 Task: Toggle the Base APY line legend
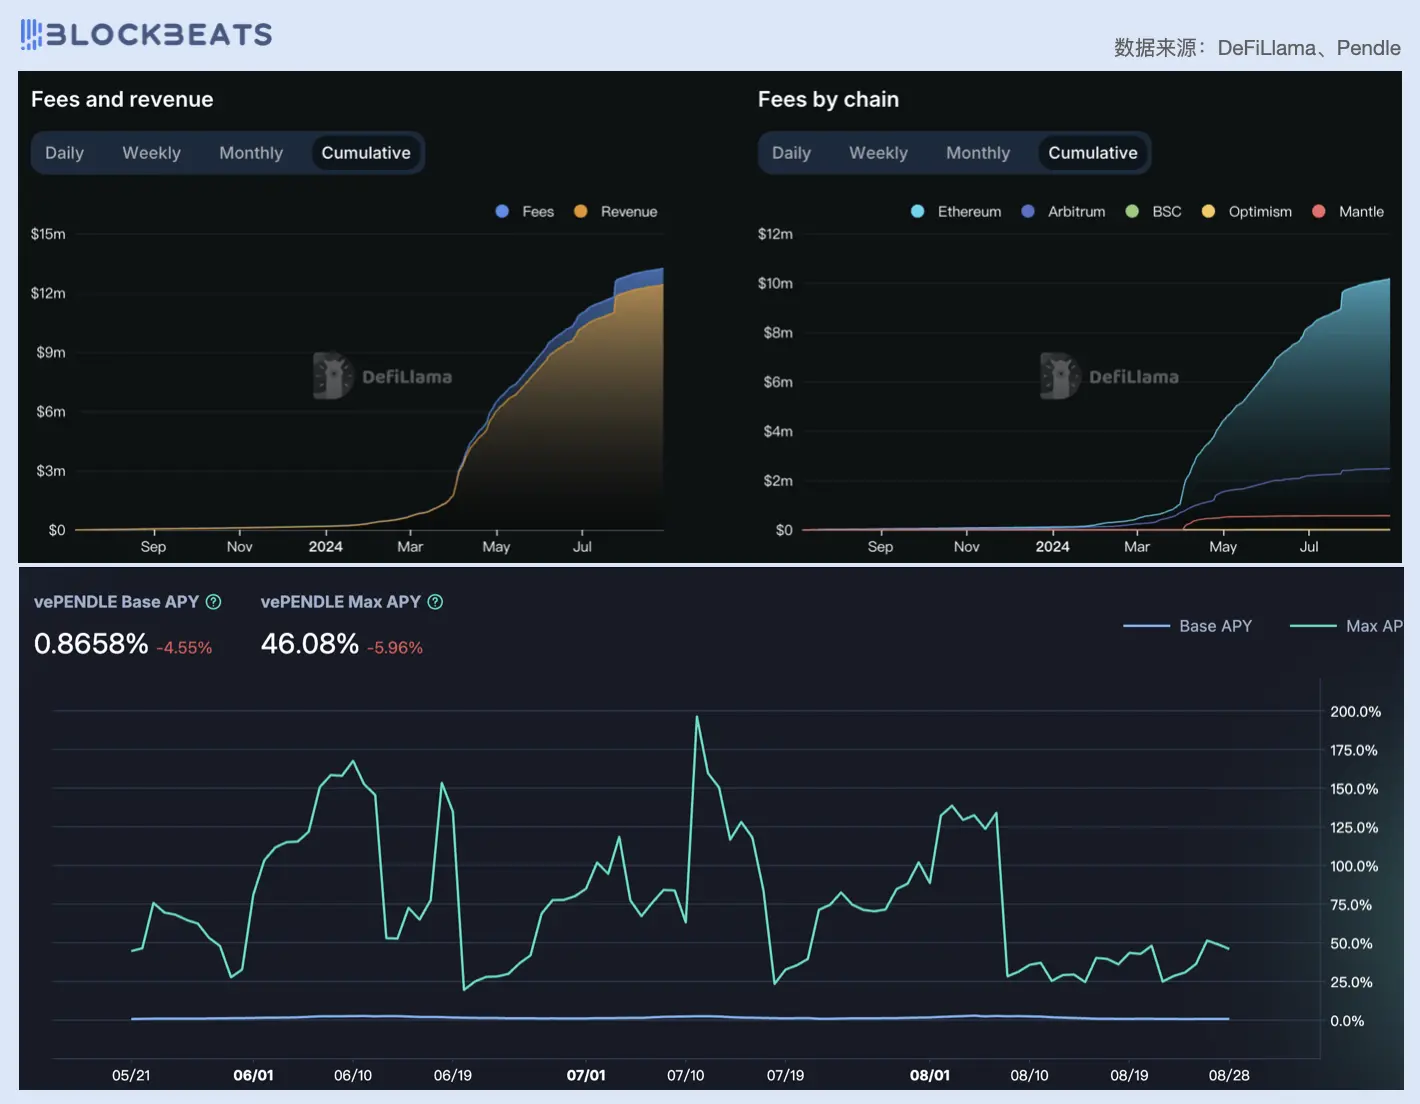pyautogui.click(x=1187, y=626)
